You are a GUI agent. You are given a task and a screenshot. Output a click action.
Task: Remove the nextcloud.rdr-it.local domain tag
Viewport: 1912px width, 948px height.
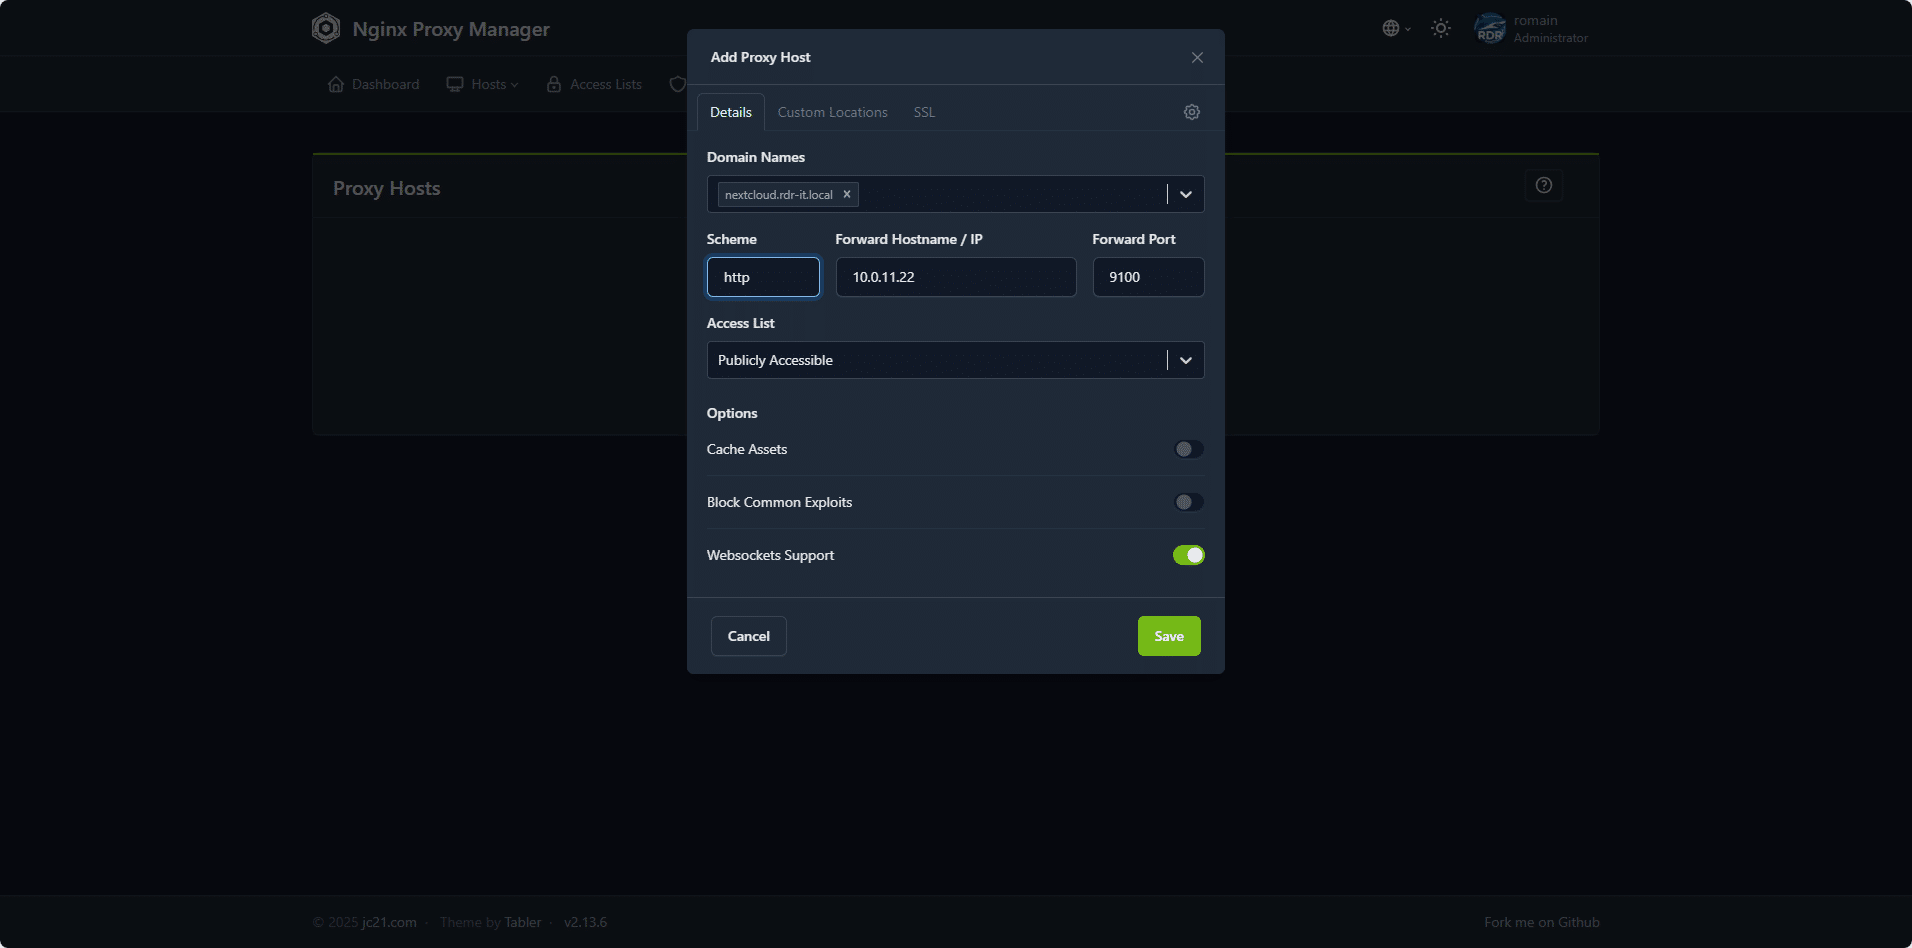(847, 194)
